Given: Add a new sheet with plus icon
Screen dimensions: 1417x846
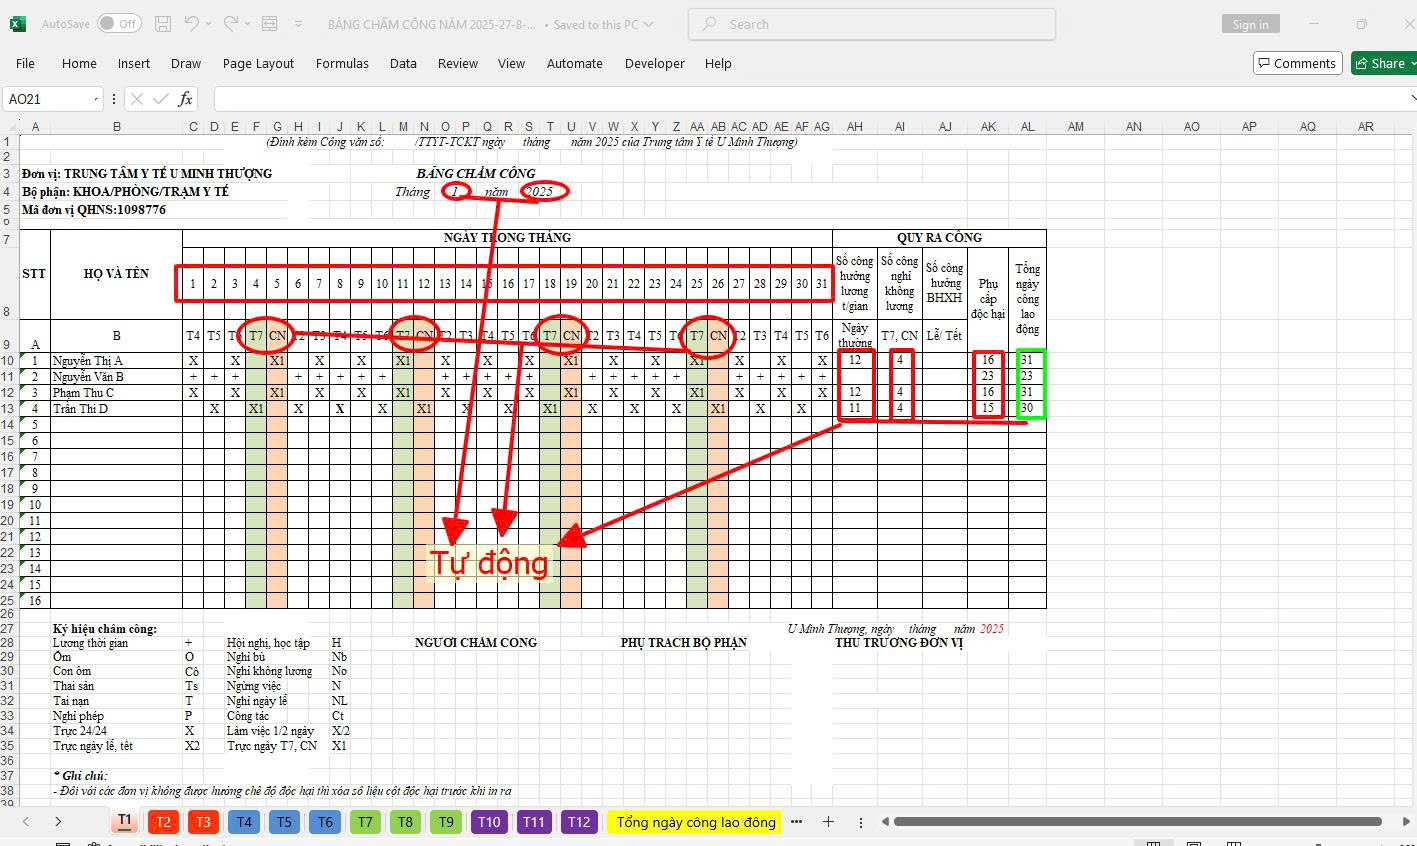Looking at the screenshot, I should (x=828, y=822).
